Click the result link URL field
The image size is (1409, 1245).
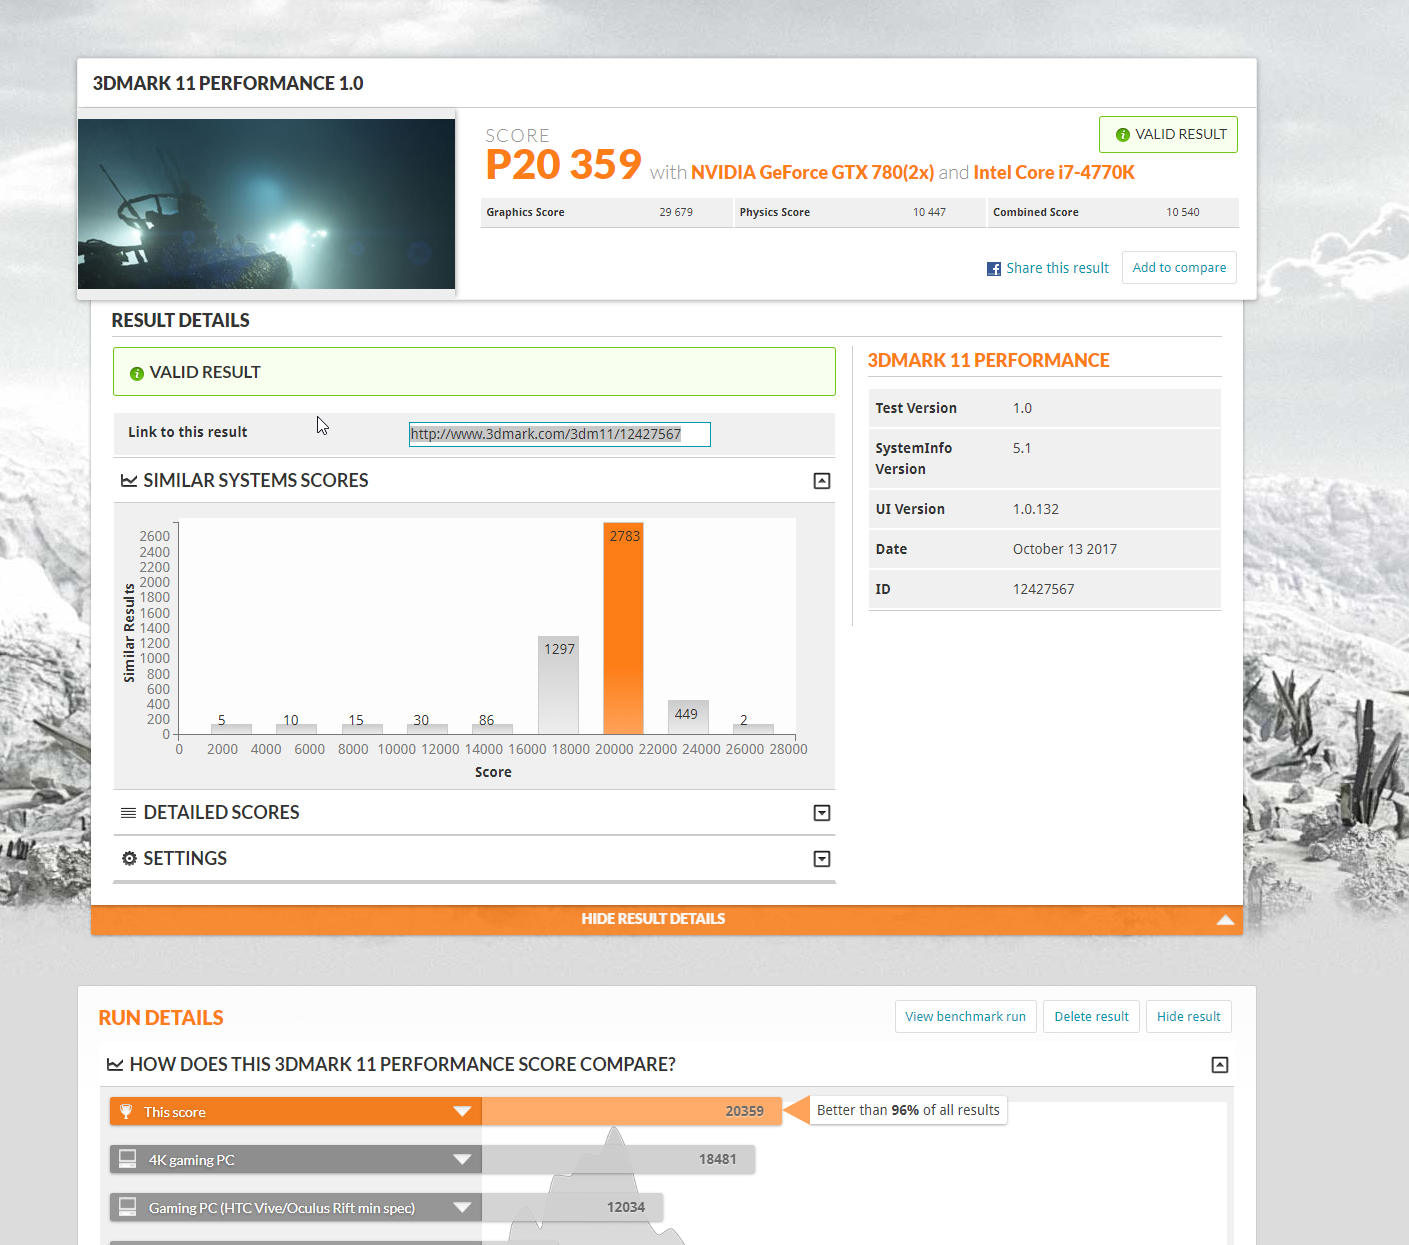click(x=559, y=434)
